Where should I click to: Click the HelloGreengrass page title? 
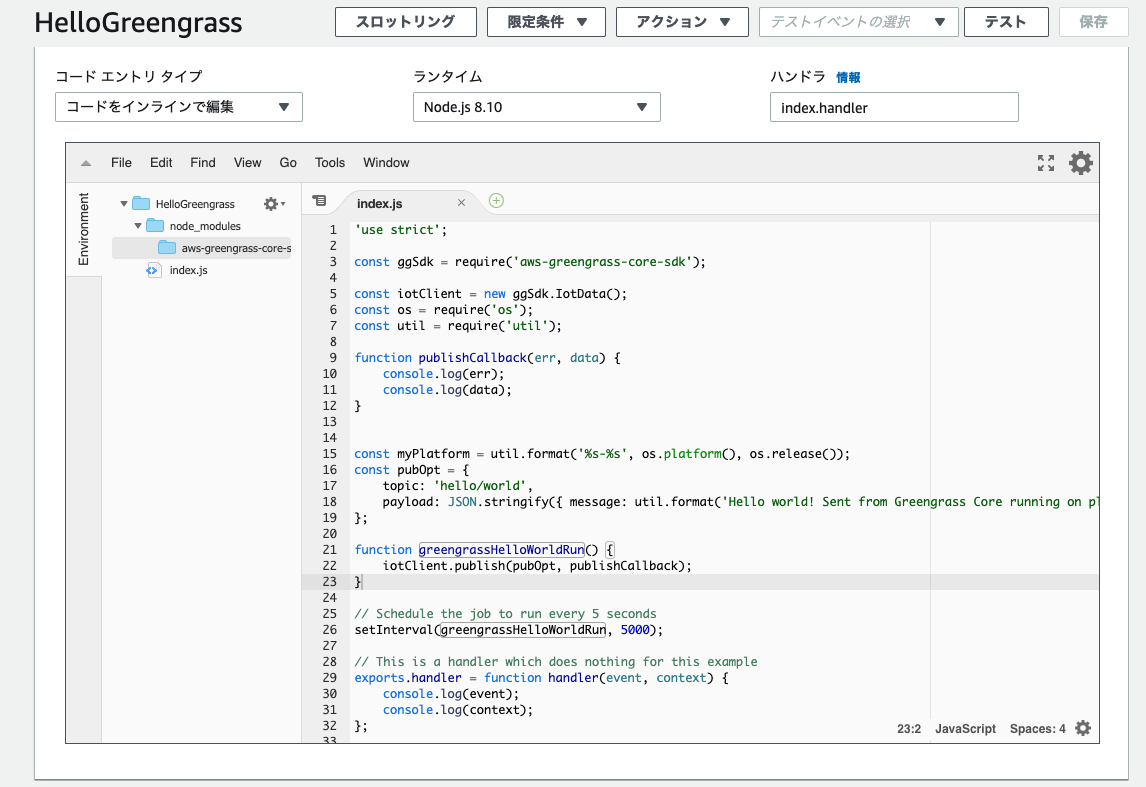pyautogui.click(x=138, y=23)
